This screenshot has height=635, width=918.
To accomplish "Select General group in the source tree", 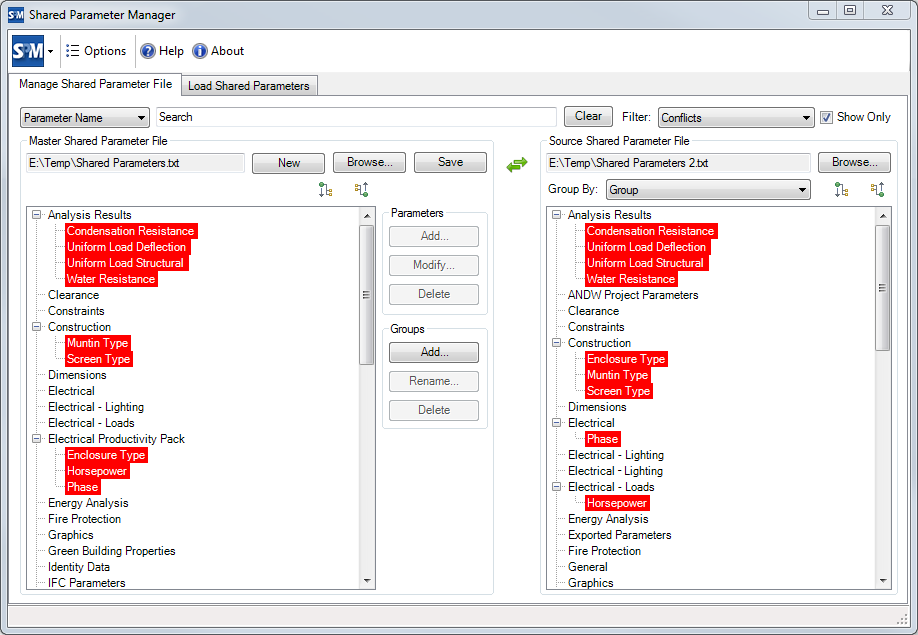I will 587,567.
